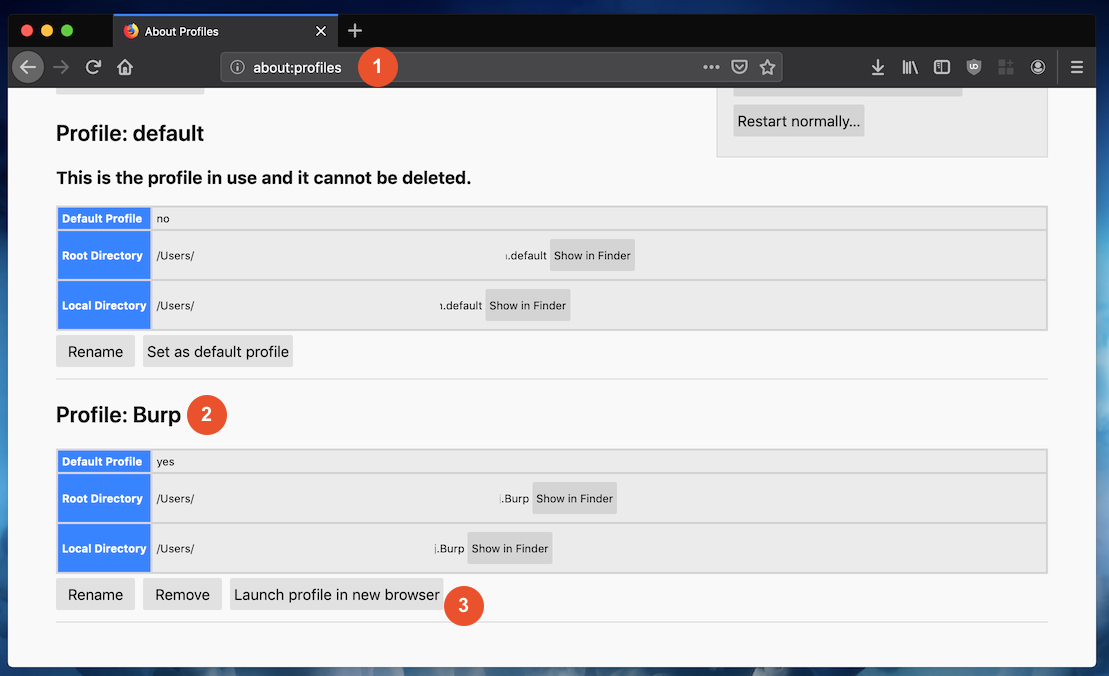Open the Downloads panel

point(878,67)
